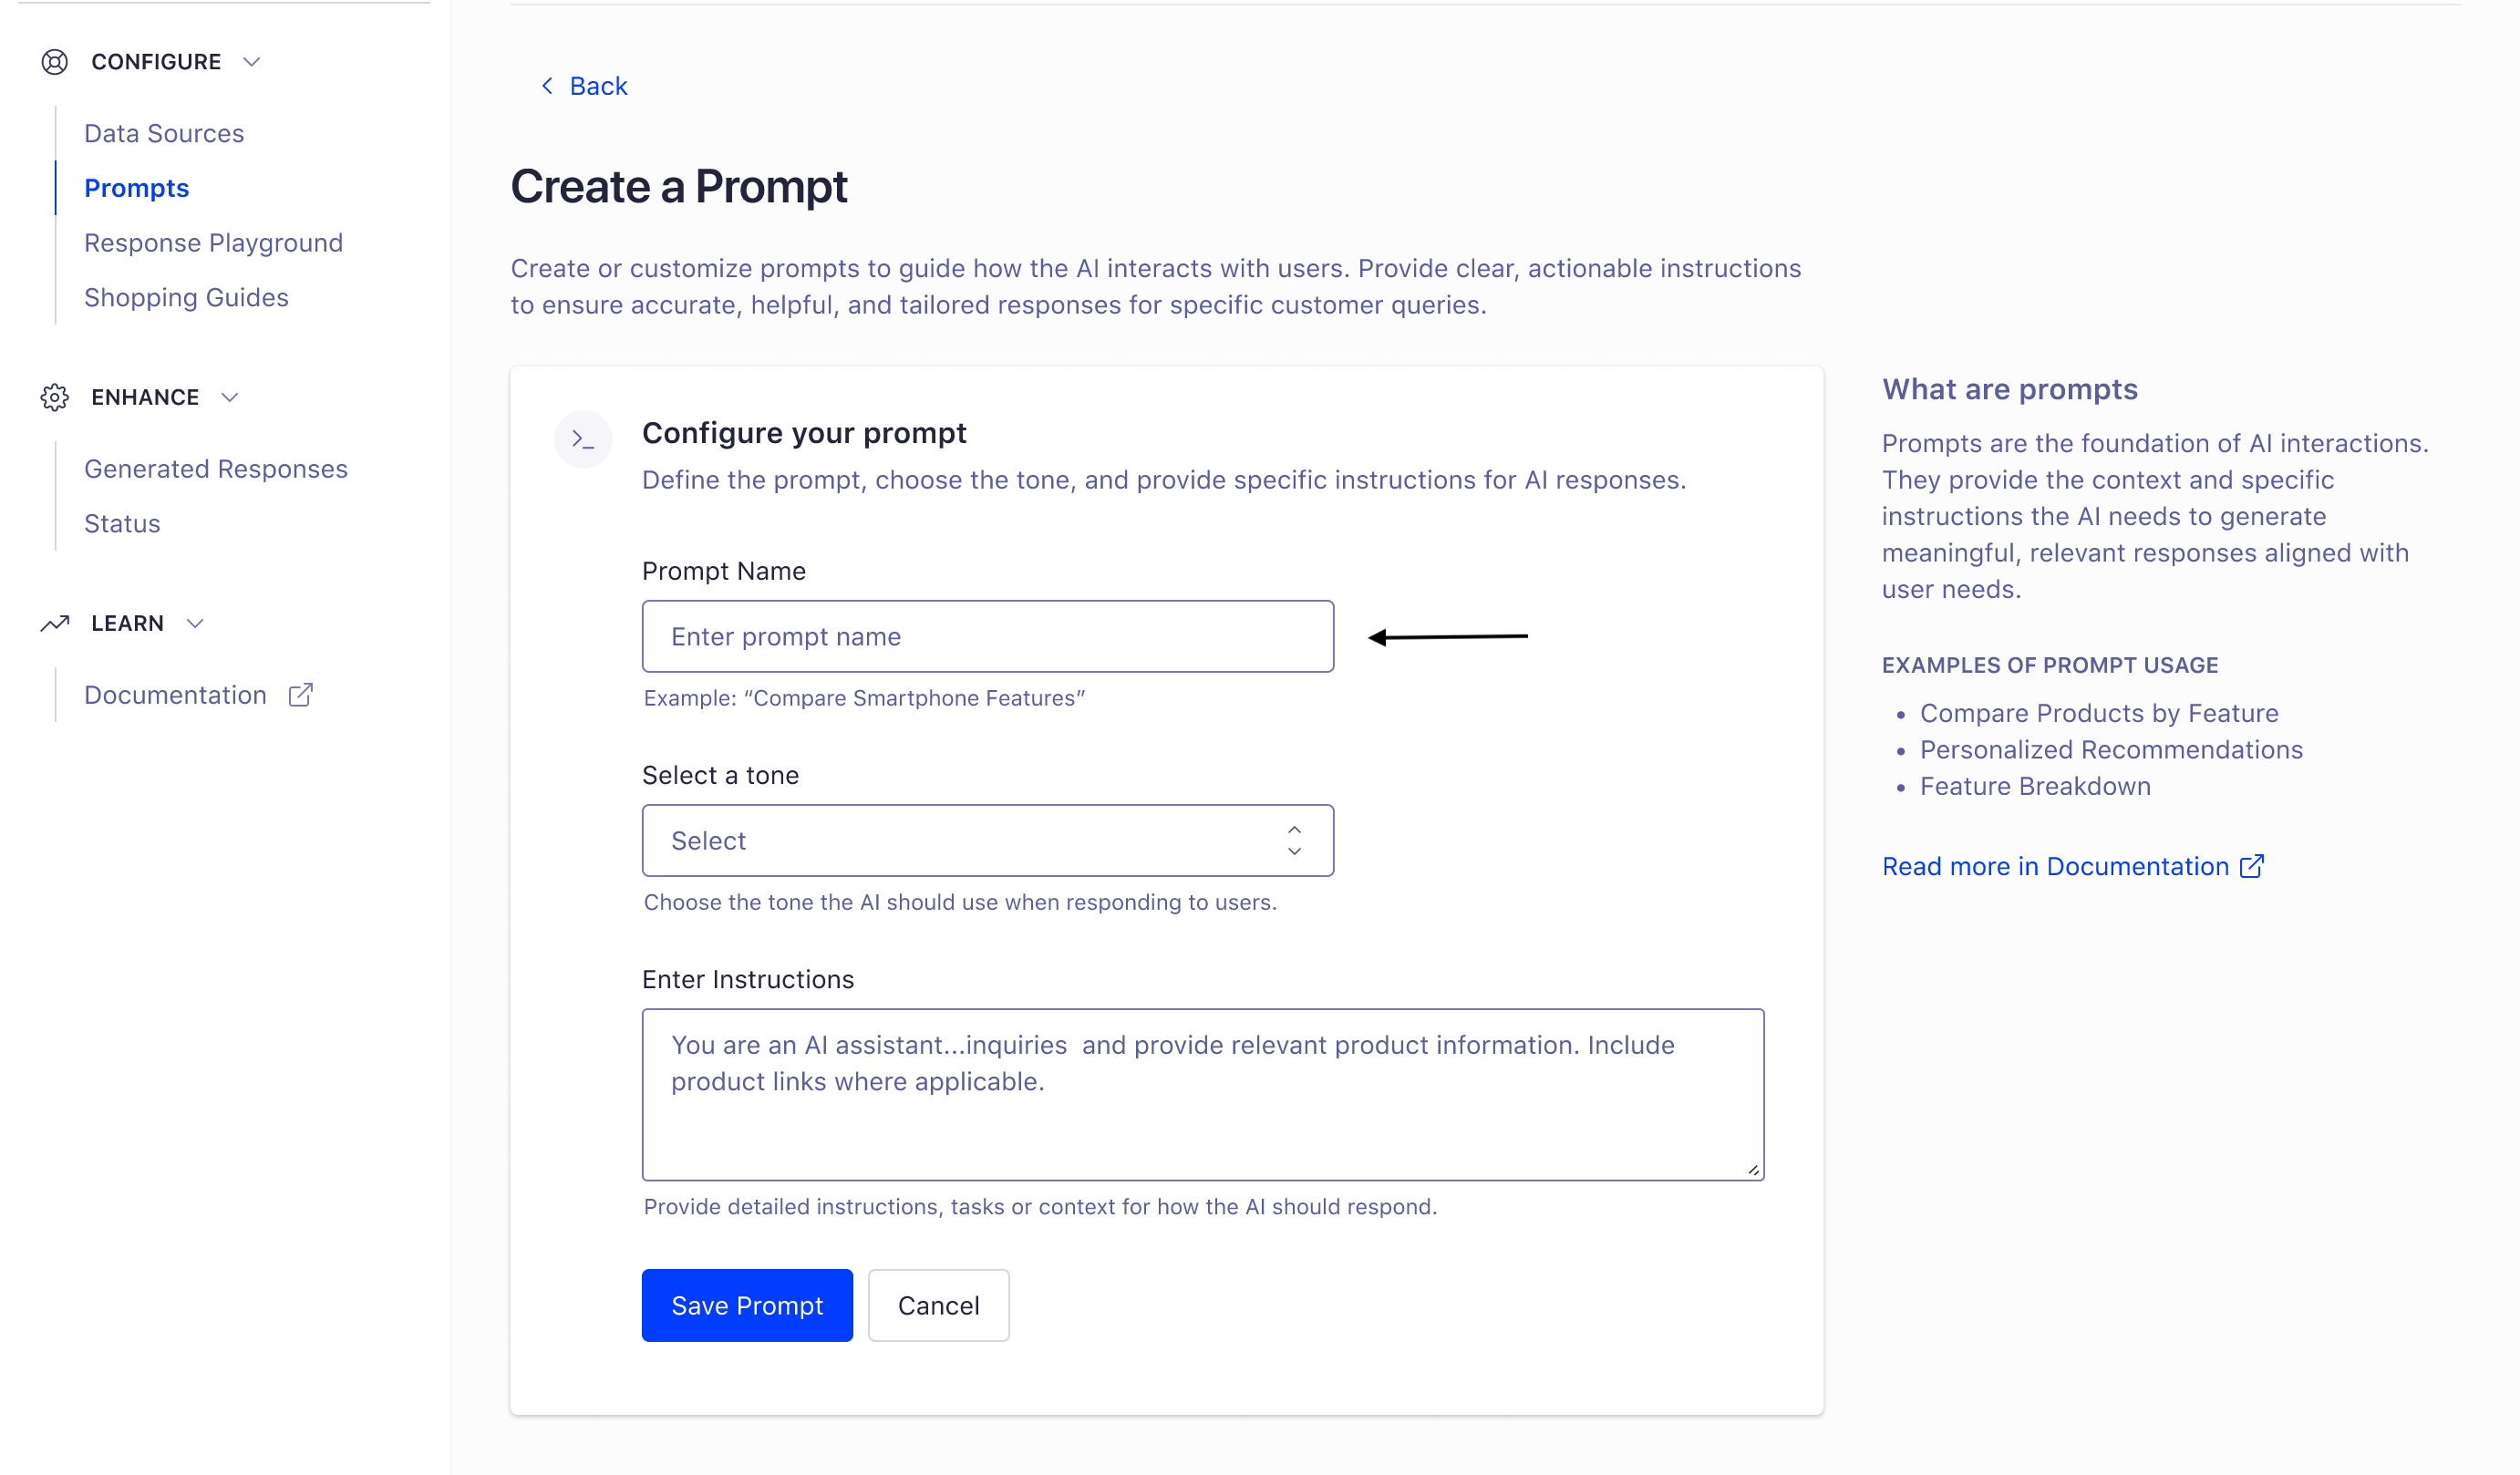This screenshot has width=2520, height=1475.
Task: Click the ENHANCE gear icon
Action: coord(55,396)
